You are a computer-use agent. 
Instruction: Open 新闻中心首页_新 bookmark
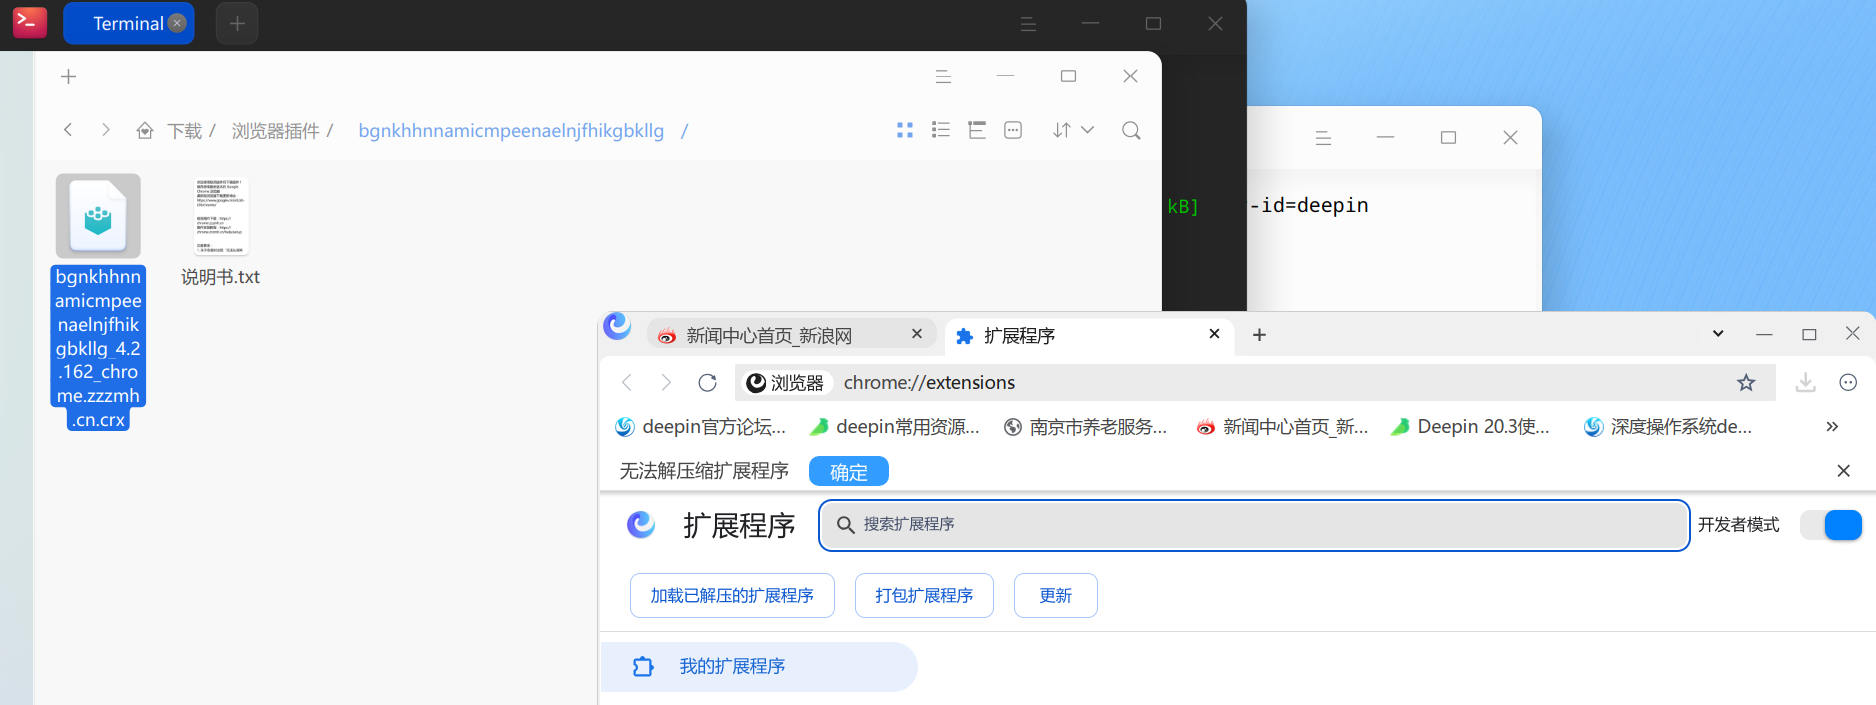coord(1282,427)
